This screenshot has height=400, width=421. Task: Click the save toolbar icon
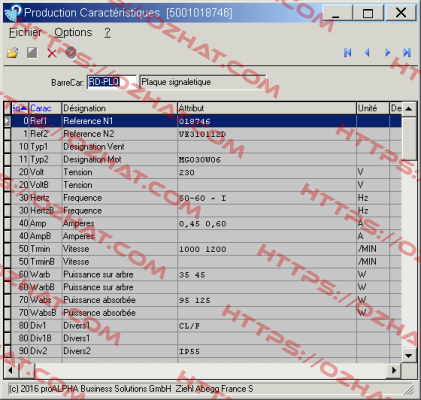[32, 53]
